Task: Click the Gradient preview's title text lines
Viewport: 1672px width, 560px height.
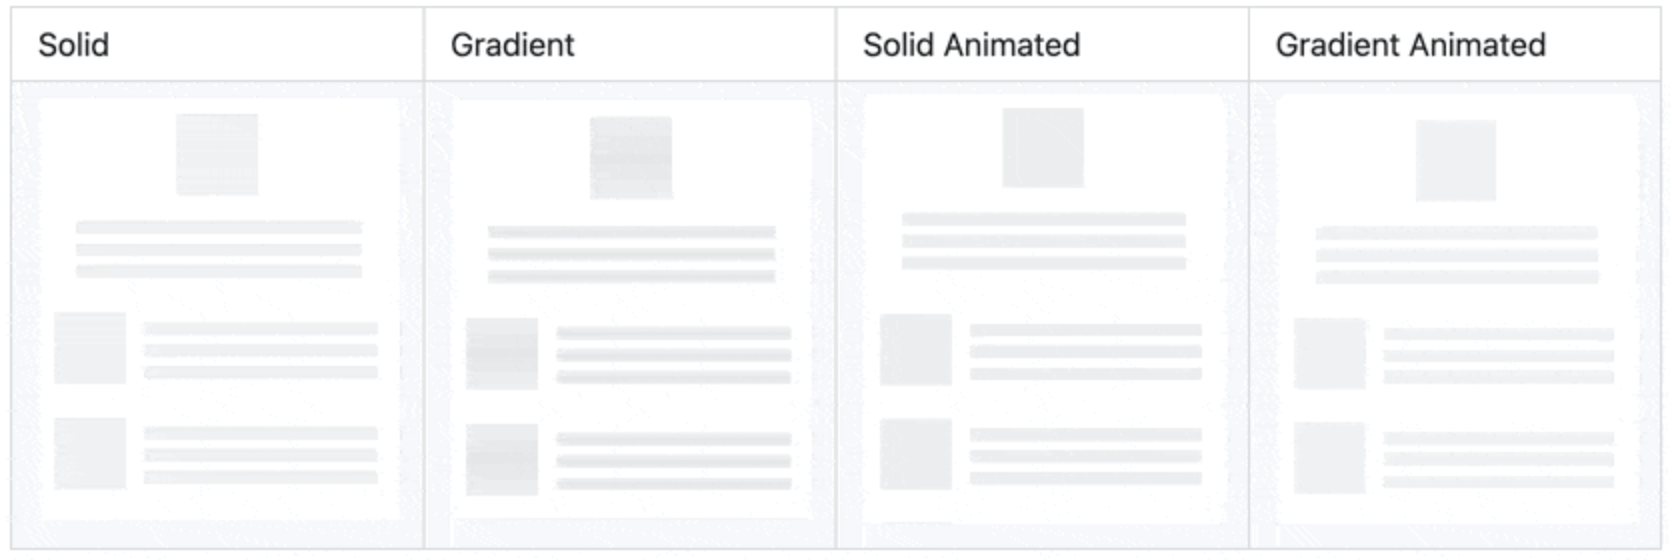Action: pyautogui.click(x=632, y=254)
